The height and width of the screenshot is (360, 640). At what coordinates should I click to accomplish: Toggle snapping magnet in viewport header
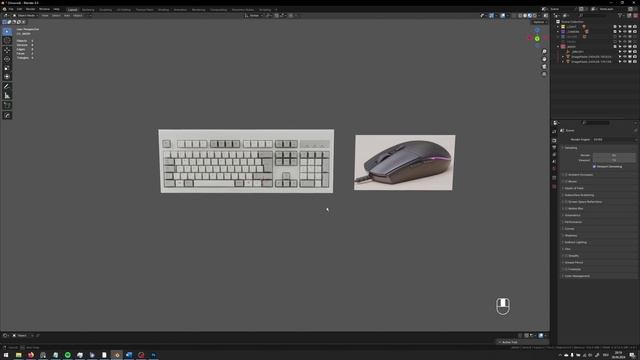(x=276, y=16)
